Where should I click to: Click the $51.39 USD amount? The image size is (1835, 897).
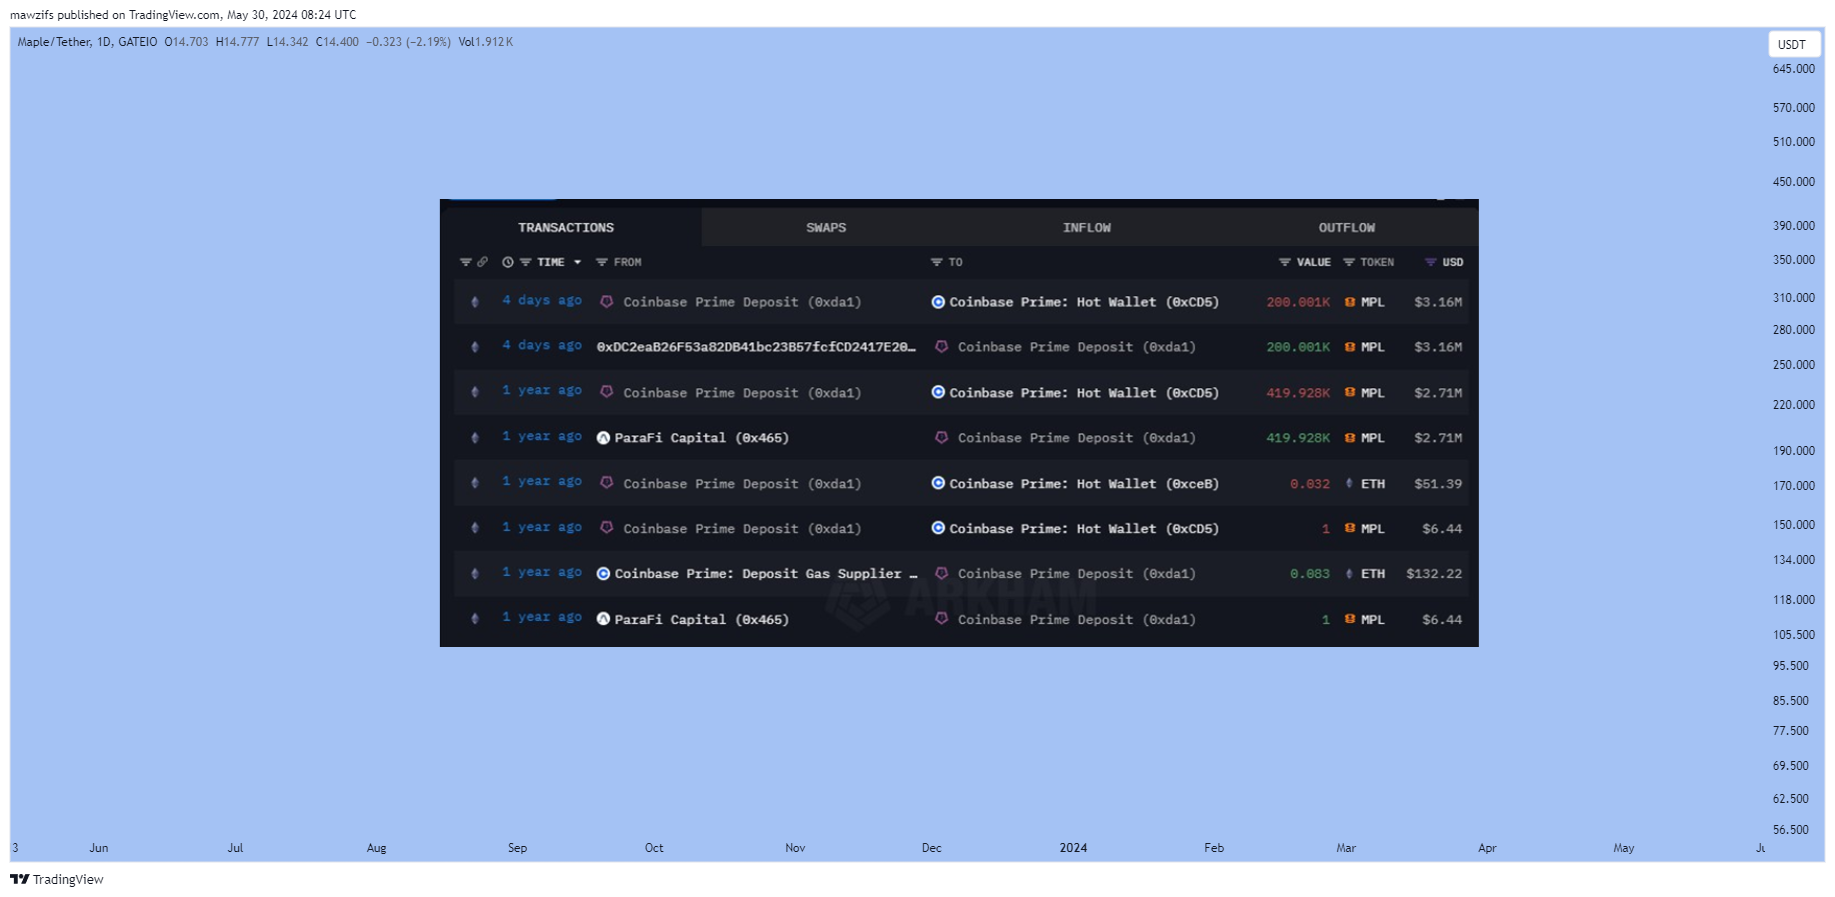pos(1438,484)
